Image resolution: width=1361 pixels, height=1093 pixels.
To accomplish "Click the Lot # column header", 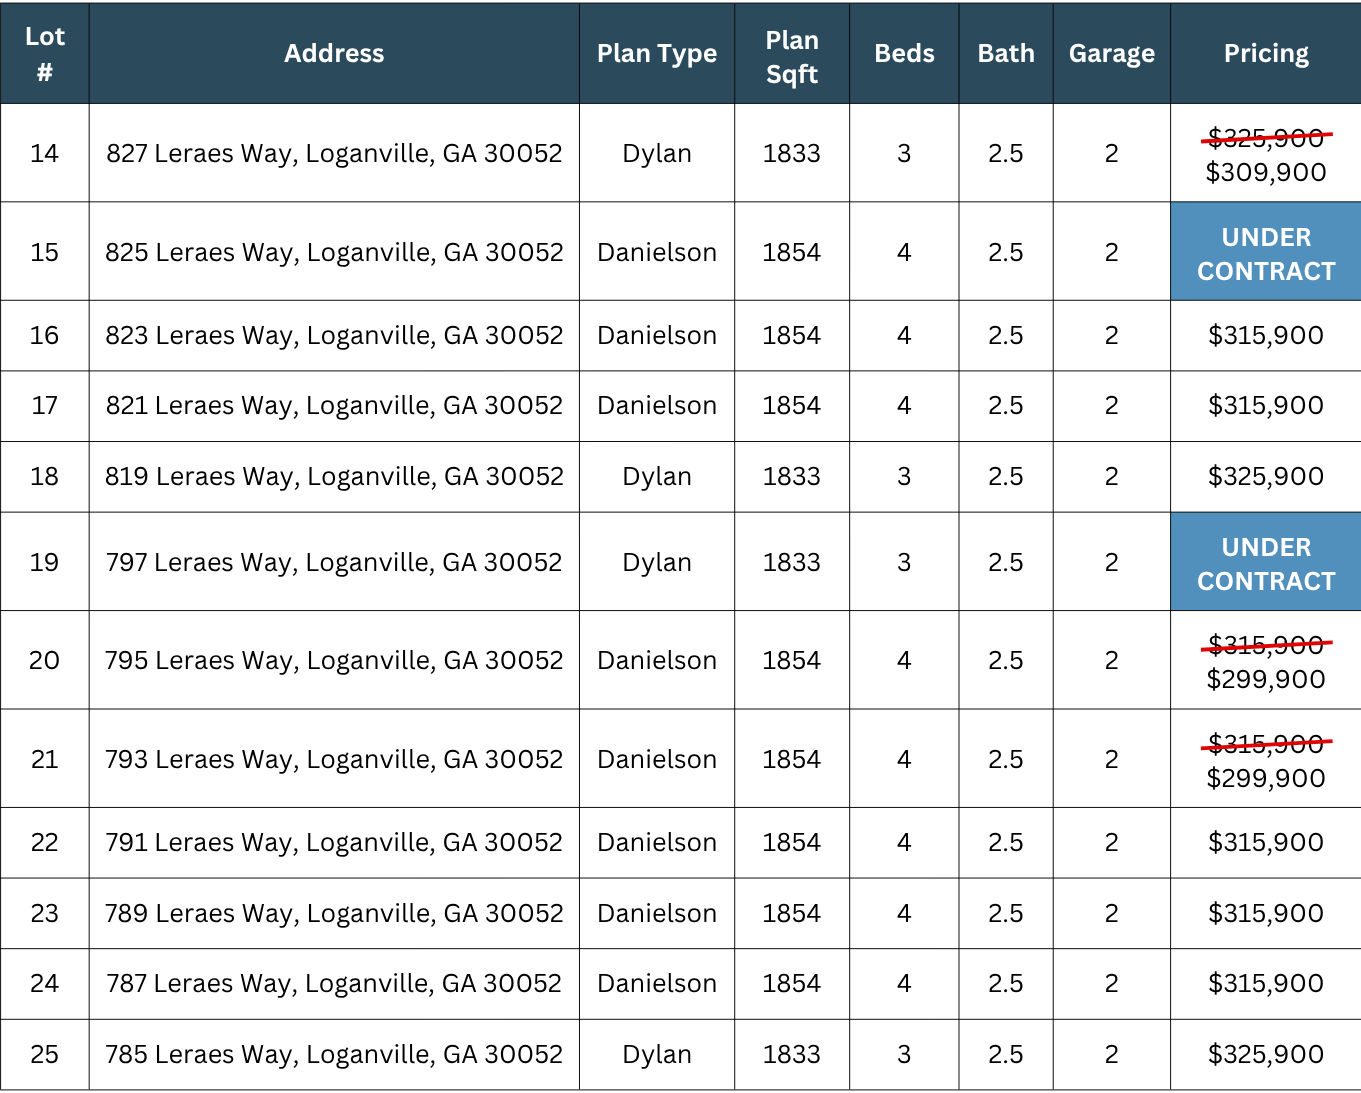I will click(44, 54).
